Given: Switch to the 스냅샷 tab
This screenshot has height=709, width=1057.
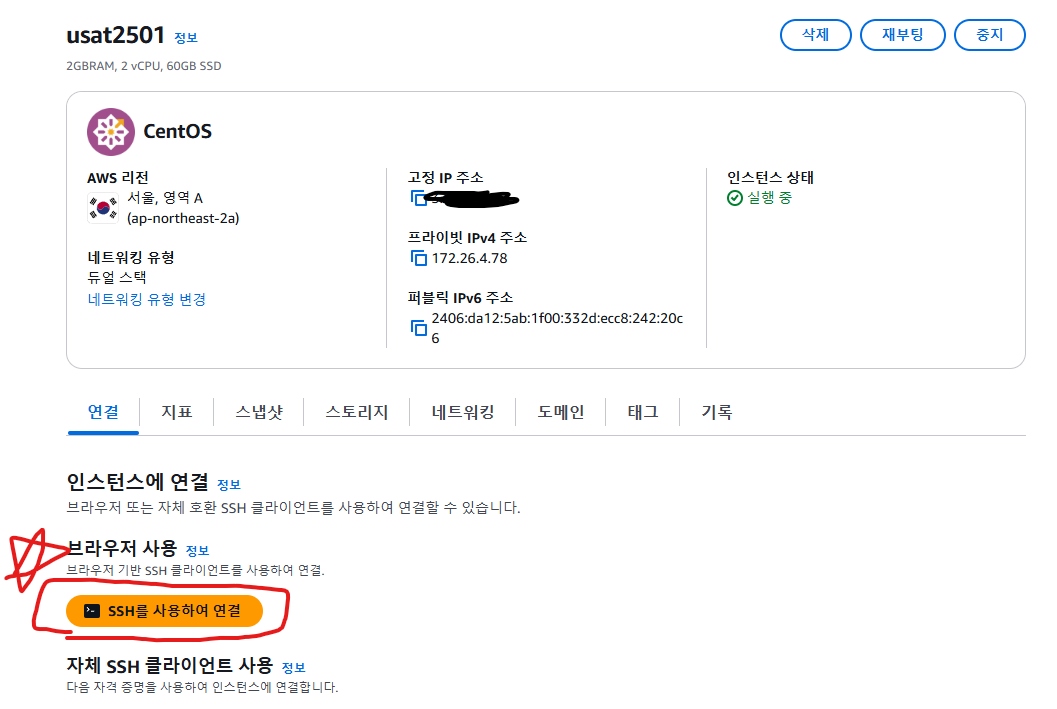Looking at the screenshot, I should [259, 412].
